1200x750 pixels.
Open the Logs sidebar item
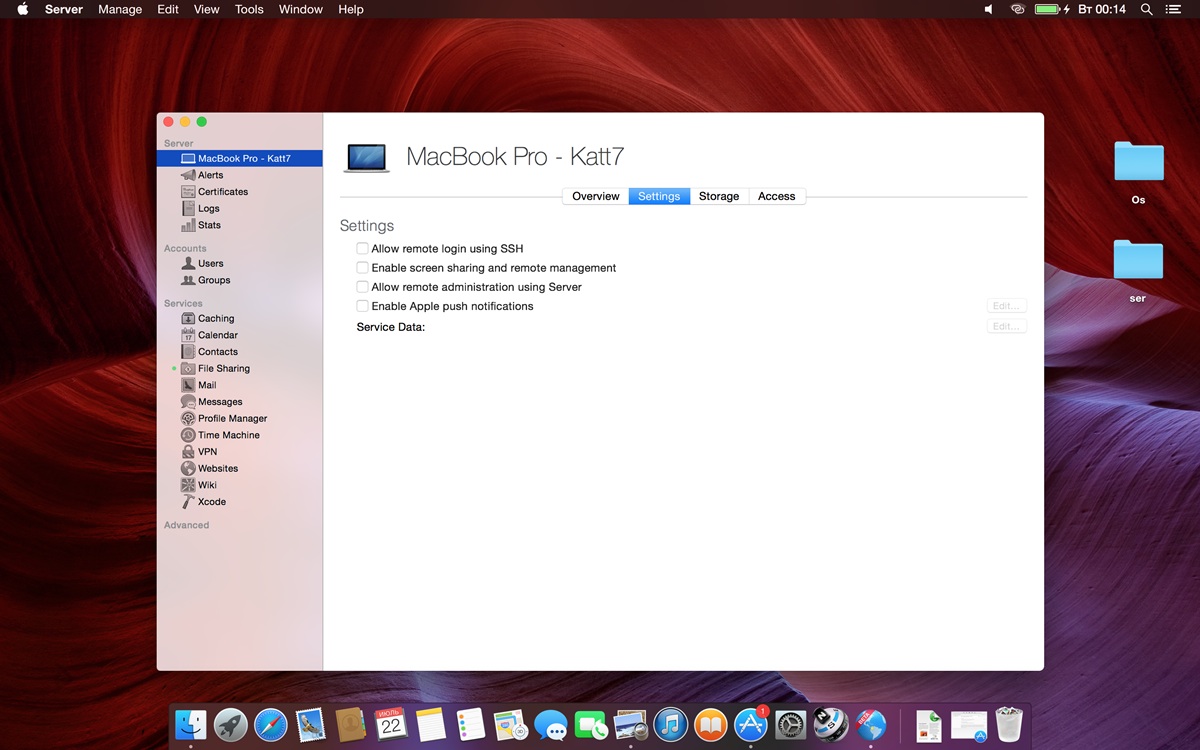click(201, 209)
